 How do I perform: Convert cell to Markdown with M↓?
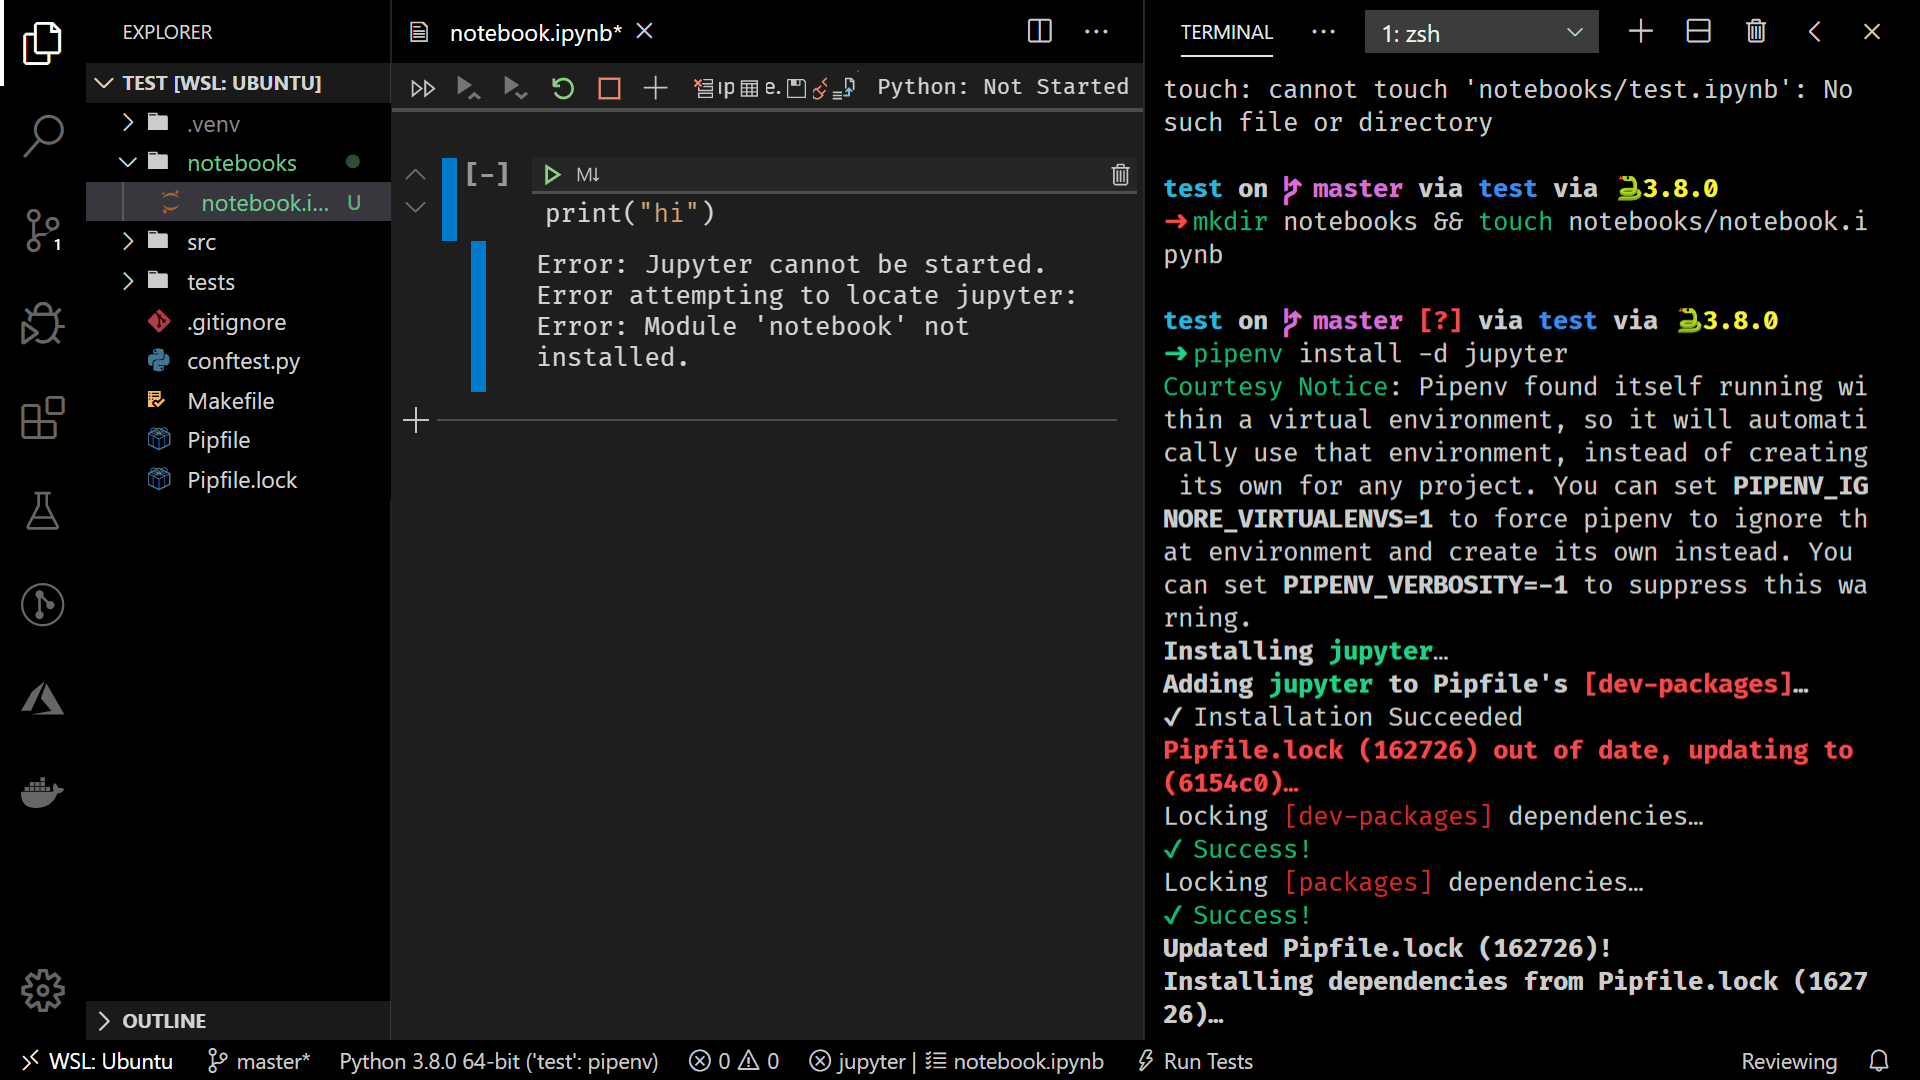tap(588, 175)
